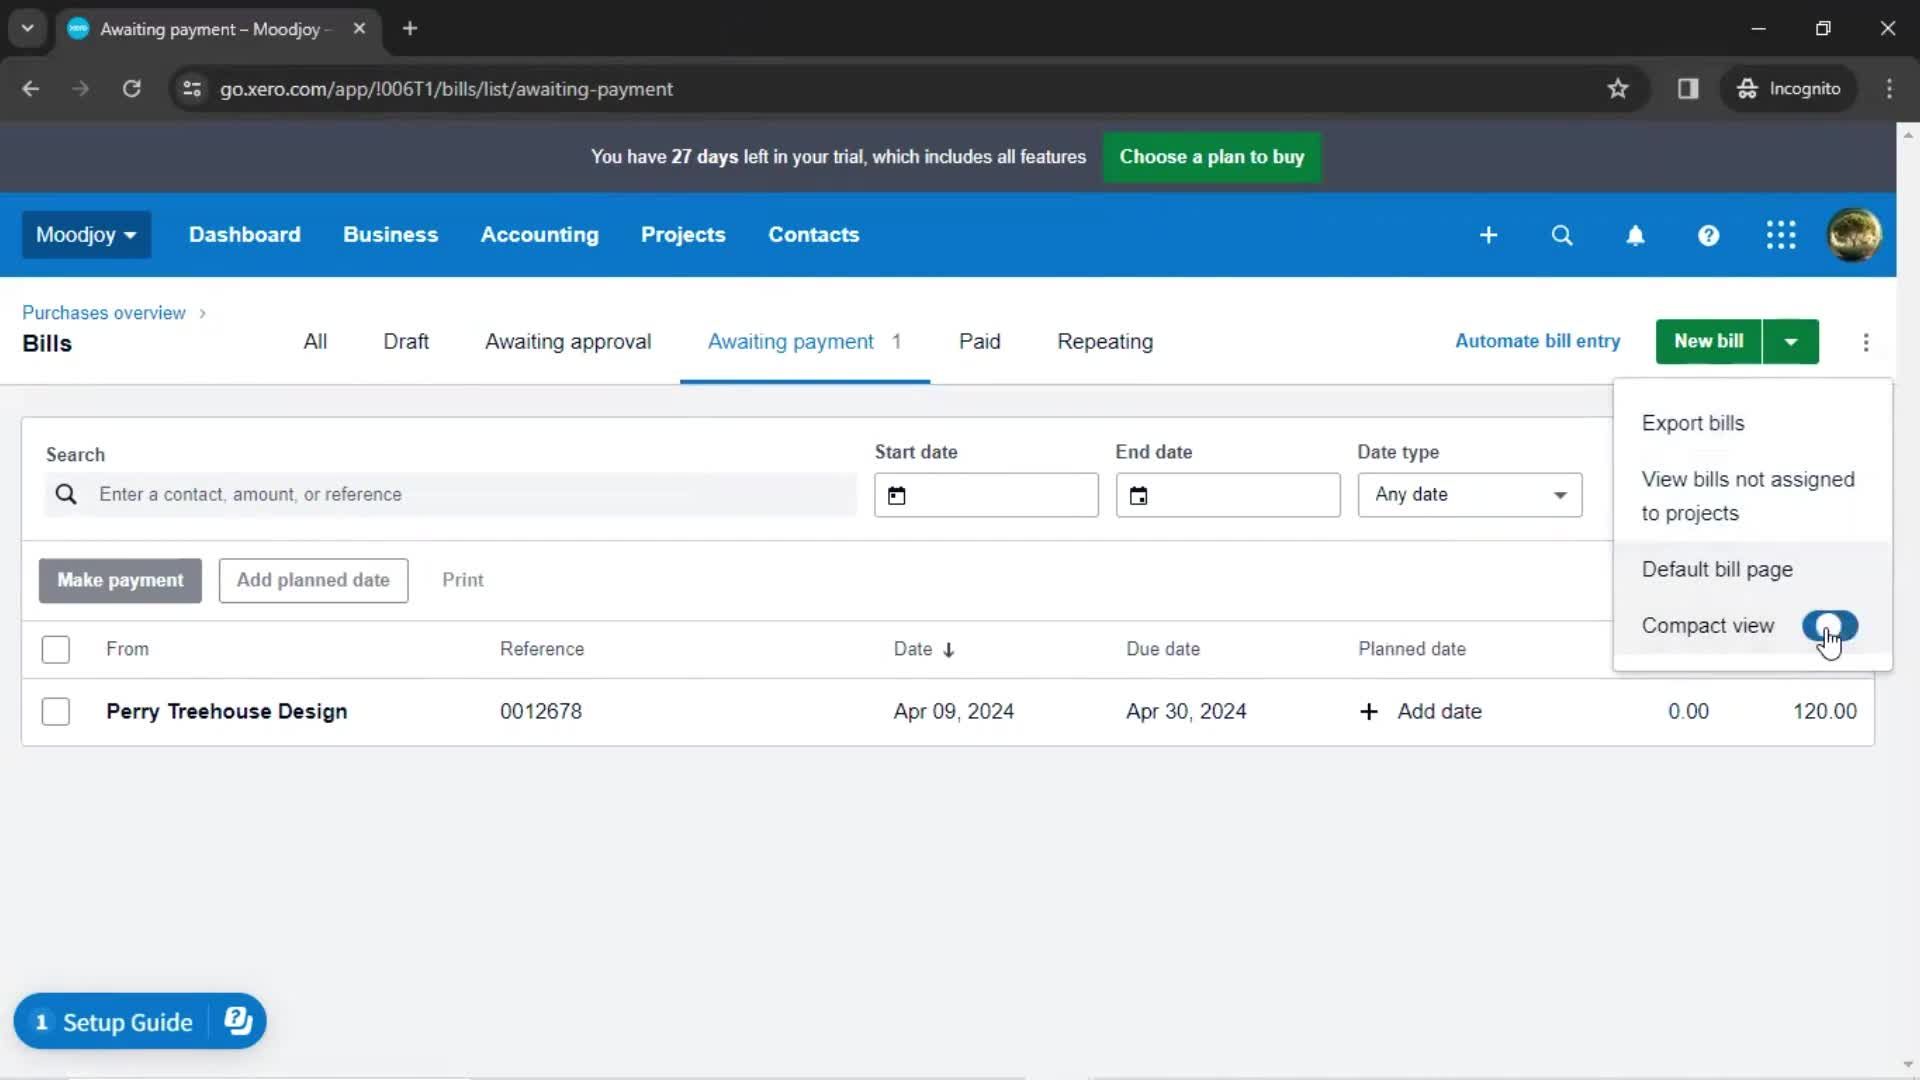Open the Xero header search icon
The width and height of the screenshot is (1920, 1080).
(x=1562, y=235)
